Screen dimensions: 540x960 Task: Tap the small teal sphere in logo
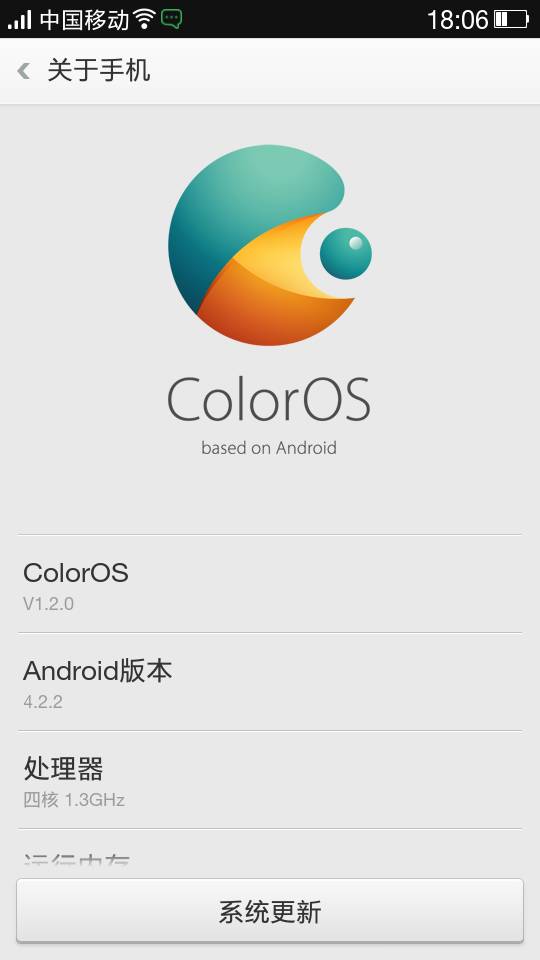pyautogui.click(x=345, y=253)
